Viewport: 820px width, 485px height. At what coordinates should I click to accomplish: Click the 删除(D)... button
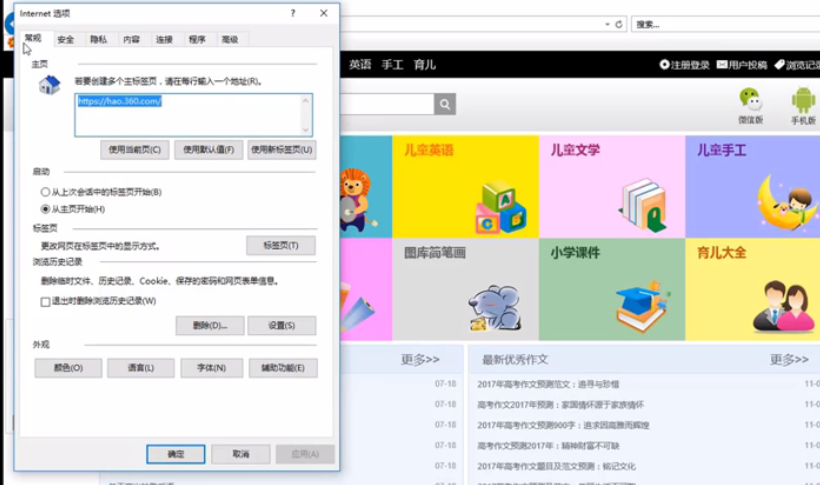pyautogui.click(x=210, y=325)
